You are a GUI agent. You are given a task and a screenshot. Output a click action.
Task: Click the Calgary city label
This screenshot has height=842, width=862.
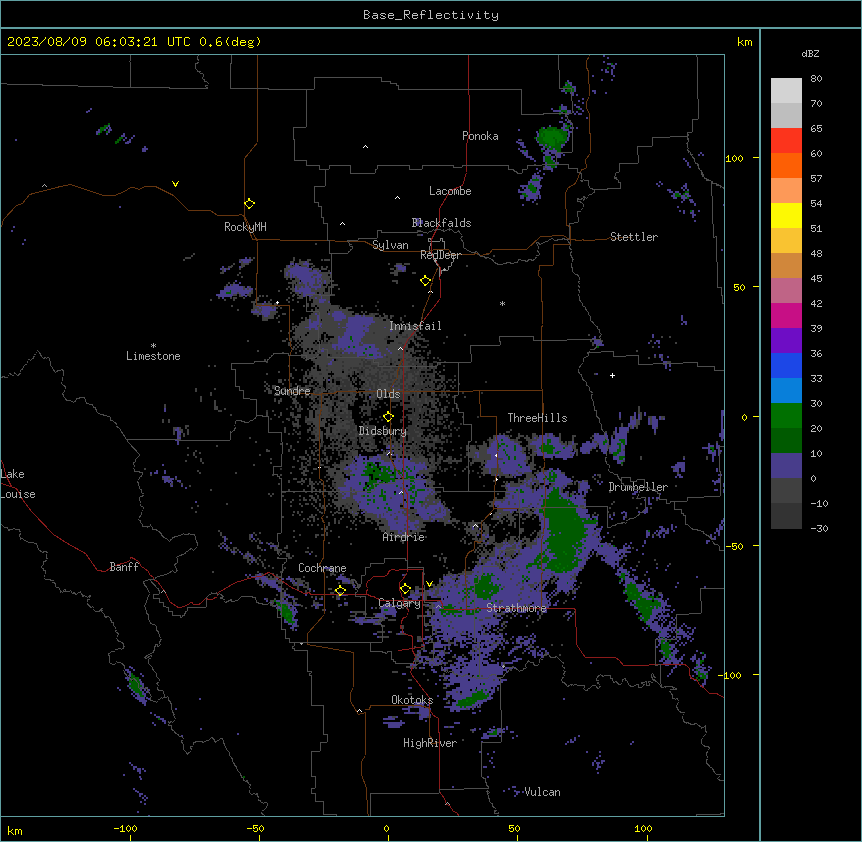(x=400, y=603)
